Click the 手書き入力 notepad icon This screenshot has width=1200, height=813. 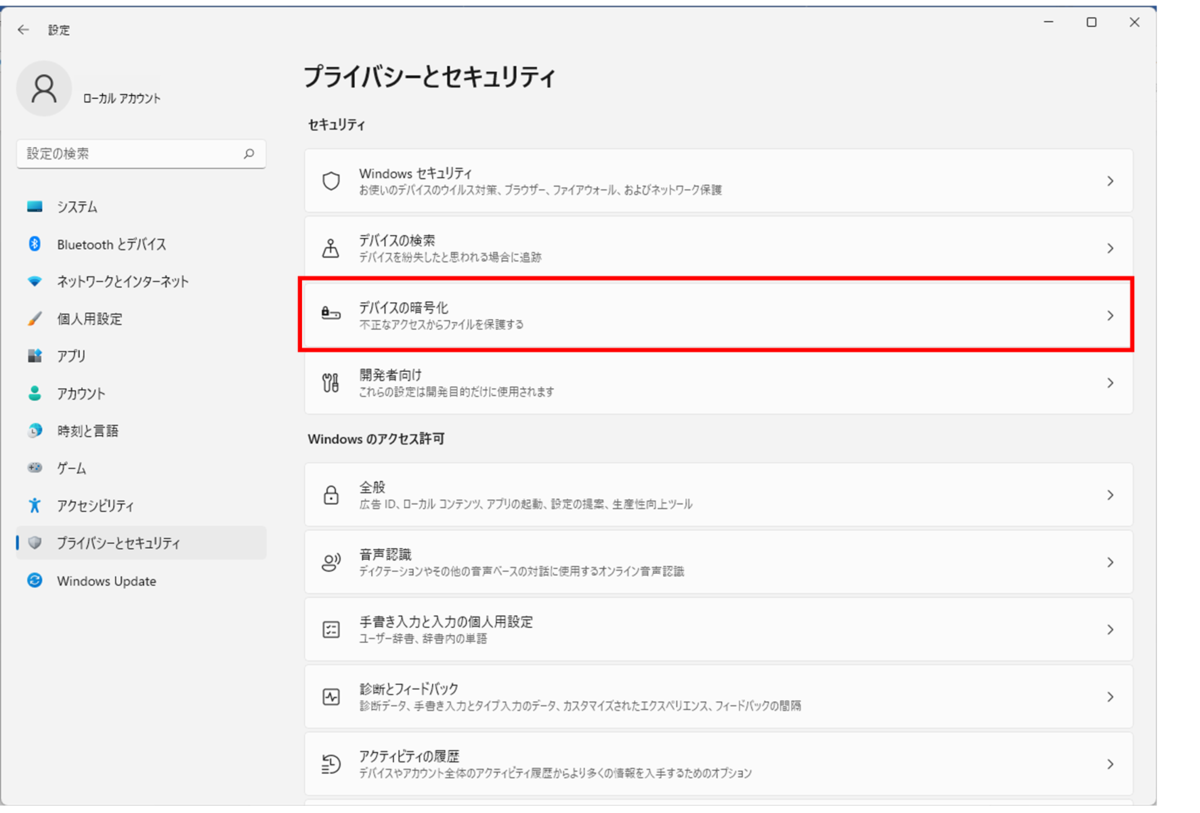[x=331, y=629]
